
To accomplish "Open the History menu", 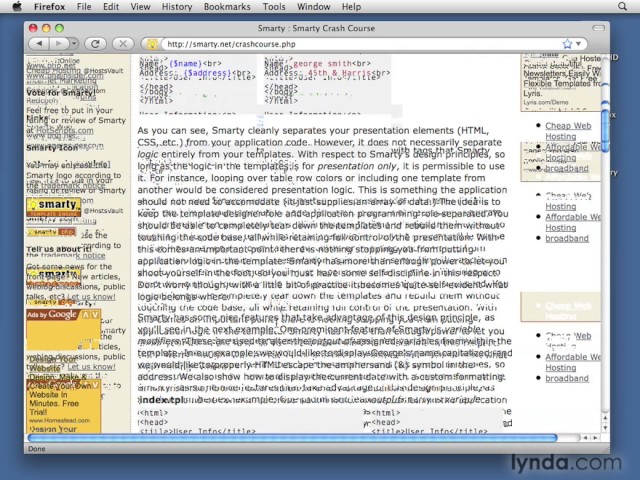I will [177, 7].
